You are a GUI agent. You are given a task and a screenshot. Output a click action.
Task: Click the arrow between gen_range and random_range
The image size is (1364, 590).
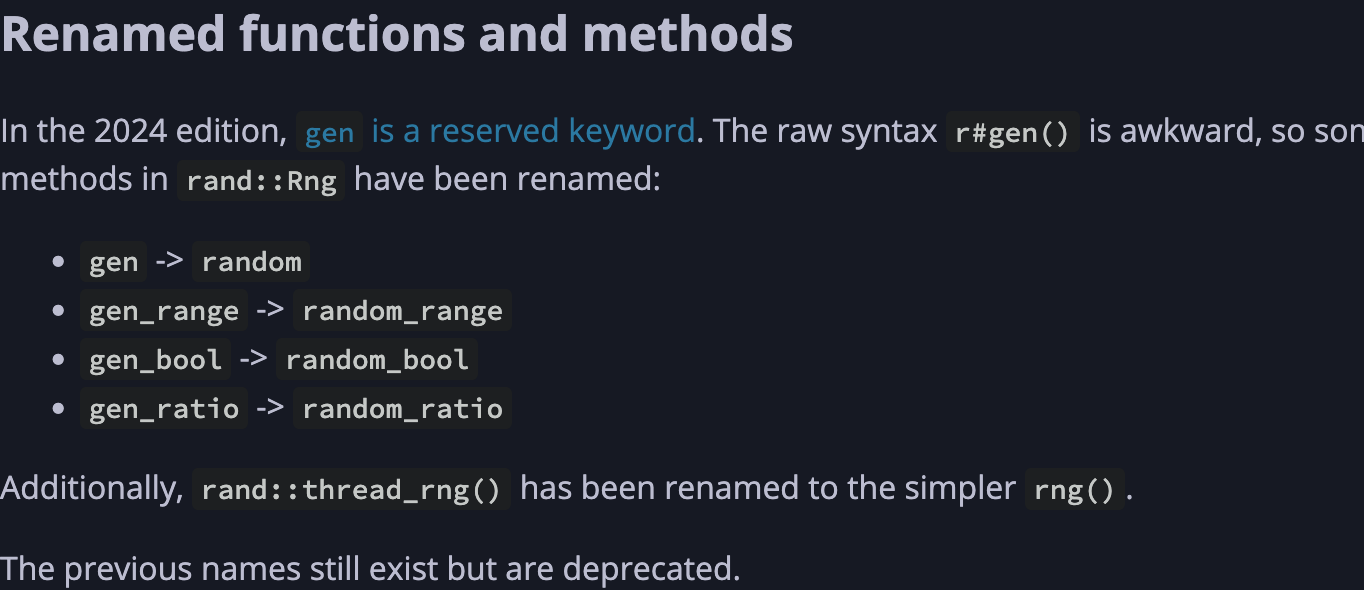coord(270,311)
